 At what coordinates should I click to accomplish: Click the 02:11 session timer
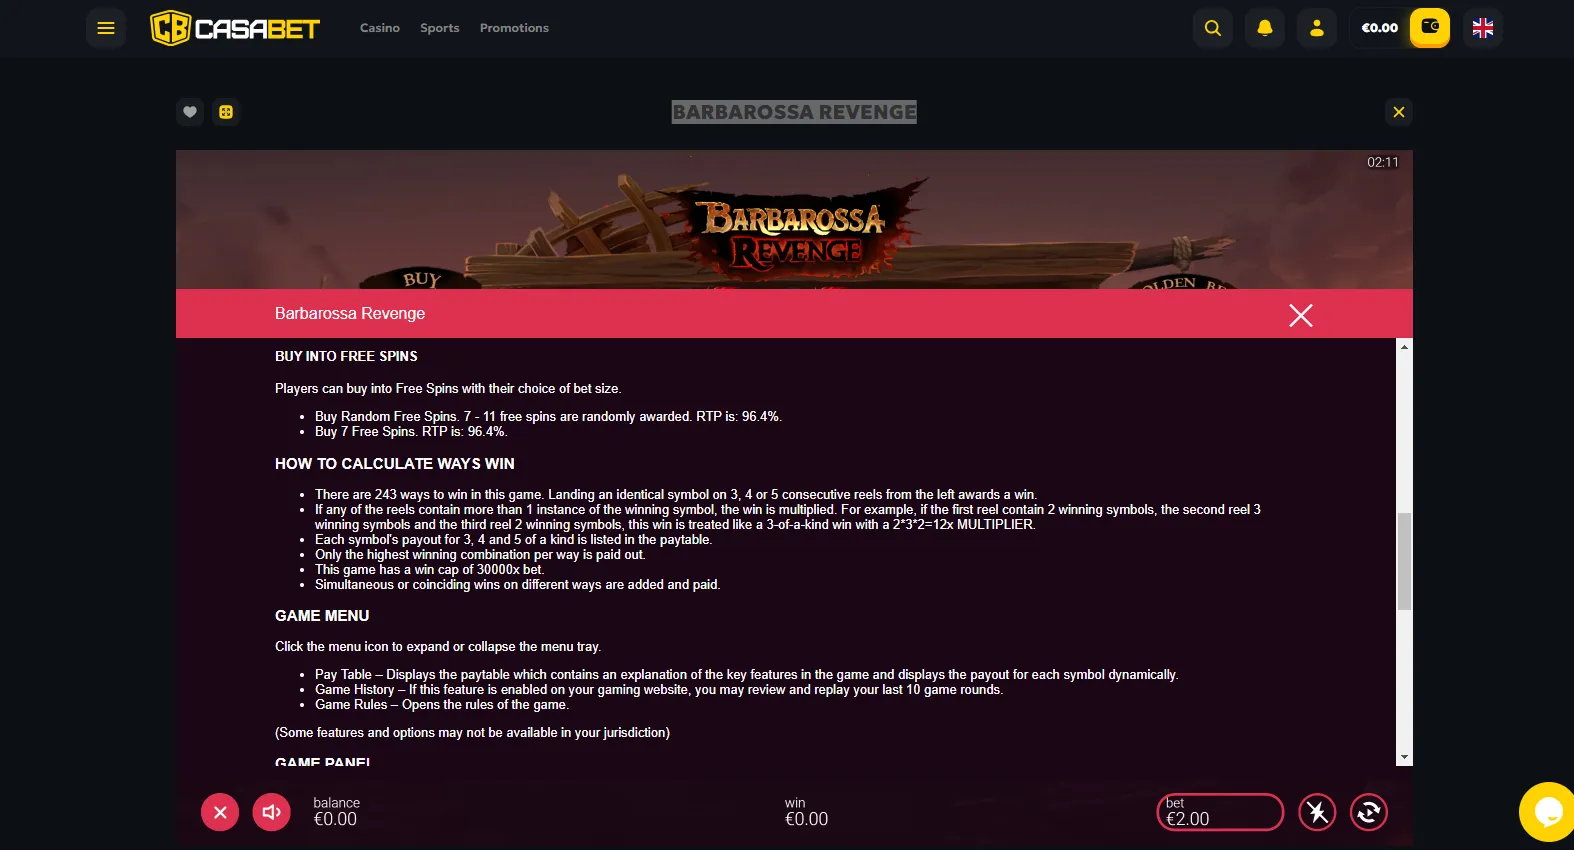[x=1383, y=162]
